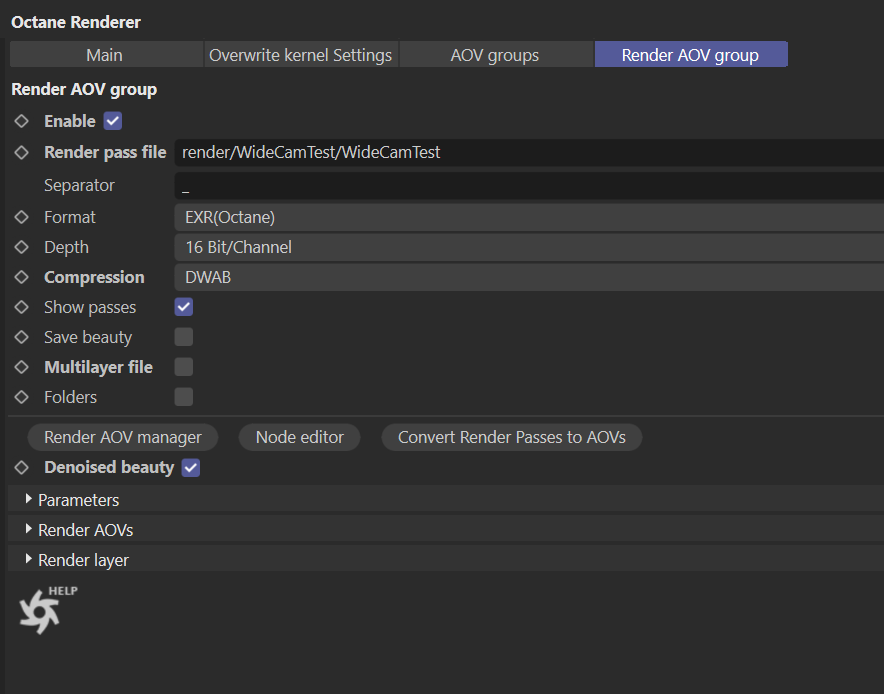Click Convert Render Passes to AOVs button
884x694 pixels.
[x=511, y=437]
